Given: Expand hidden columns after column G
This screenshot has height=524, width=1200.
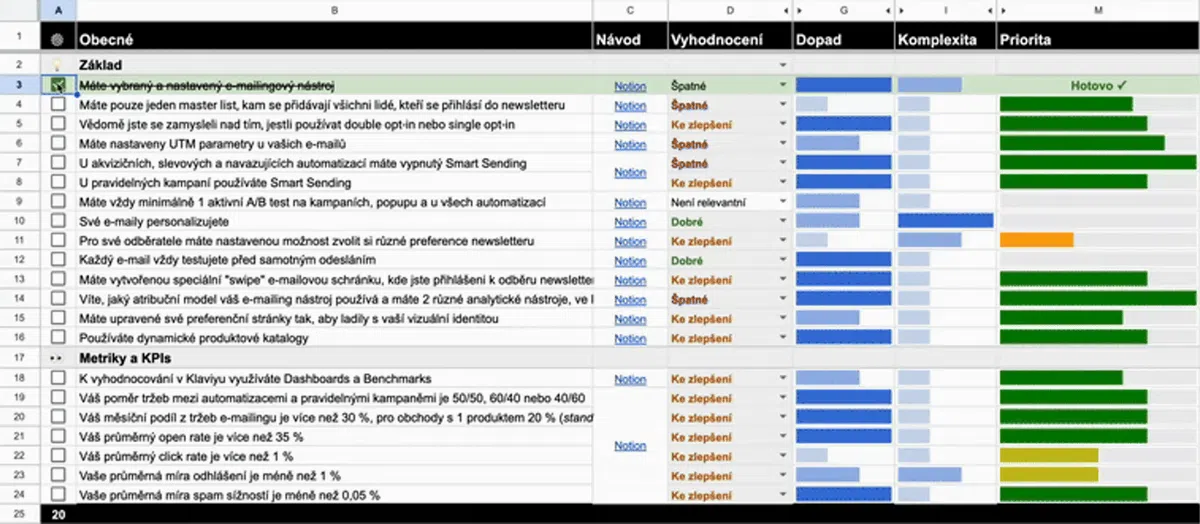Looking at the screenshot, I should [x=887, y=9].
